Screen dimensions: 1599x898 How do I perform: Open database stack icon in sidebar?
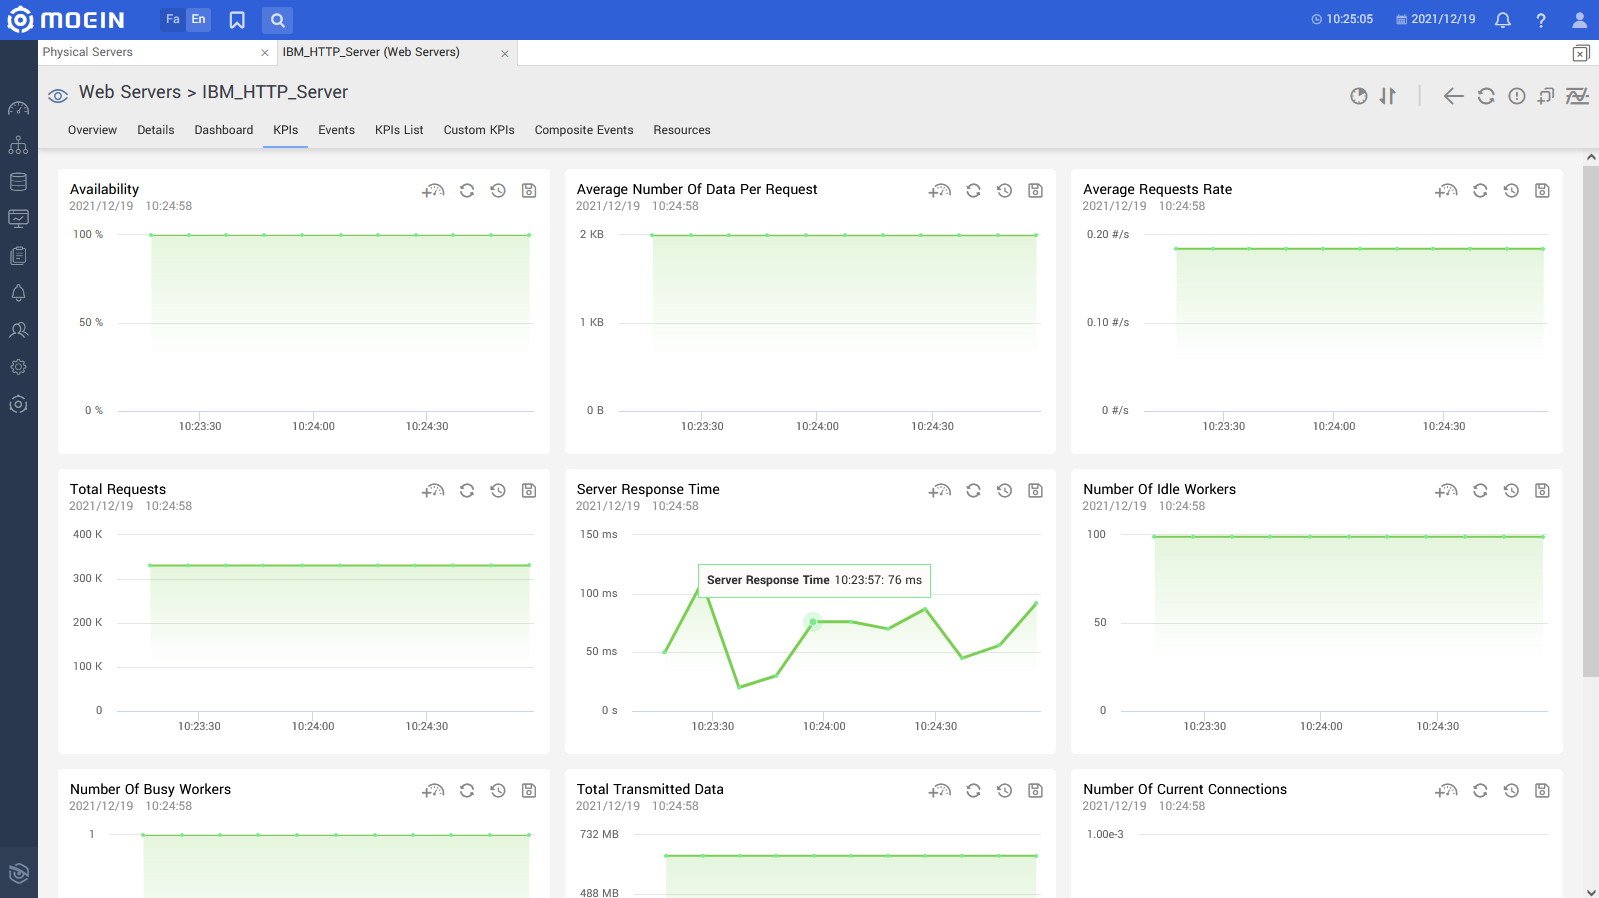click(x=18, y=182)
